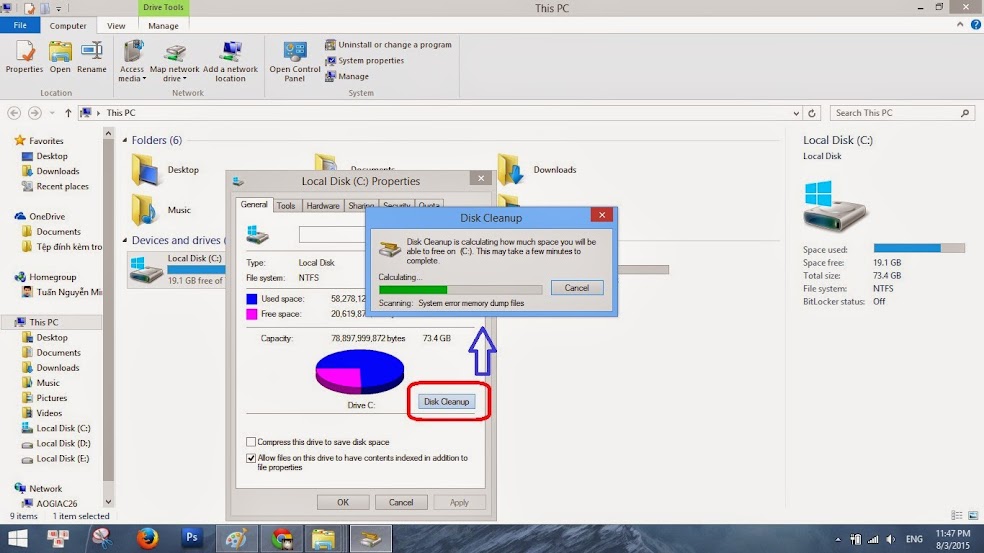Switch to the Manage ribbon tab
984x553 pixels.
click(163, 26)
